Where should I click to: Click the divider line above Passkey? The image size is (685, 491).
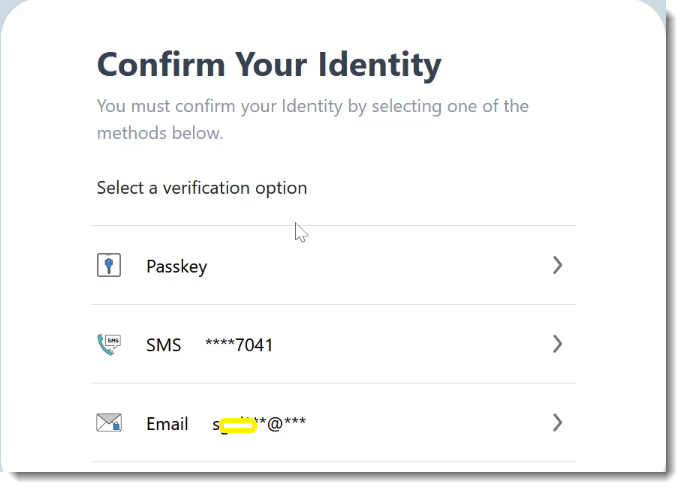click(333, 225)
